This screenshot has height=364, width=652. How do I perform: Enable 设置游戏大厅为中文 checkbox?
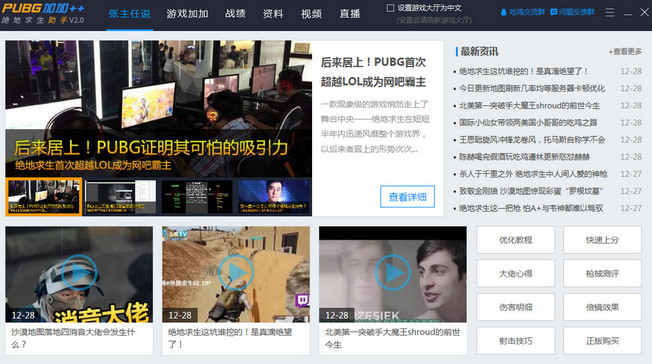point(390,7)
